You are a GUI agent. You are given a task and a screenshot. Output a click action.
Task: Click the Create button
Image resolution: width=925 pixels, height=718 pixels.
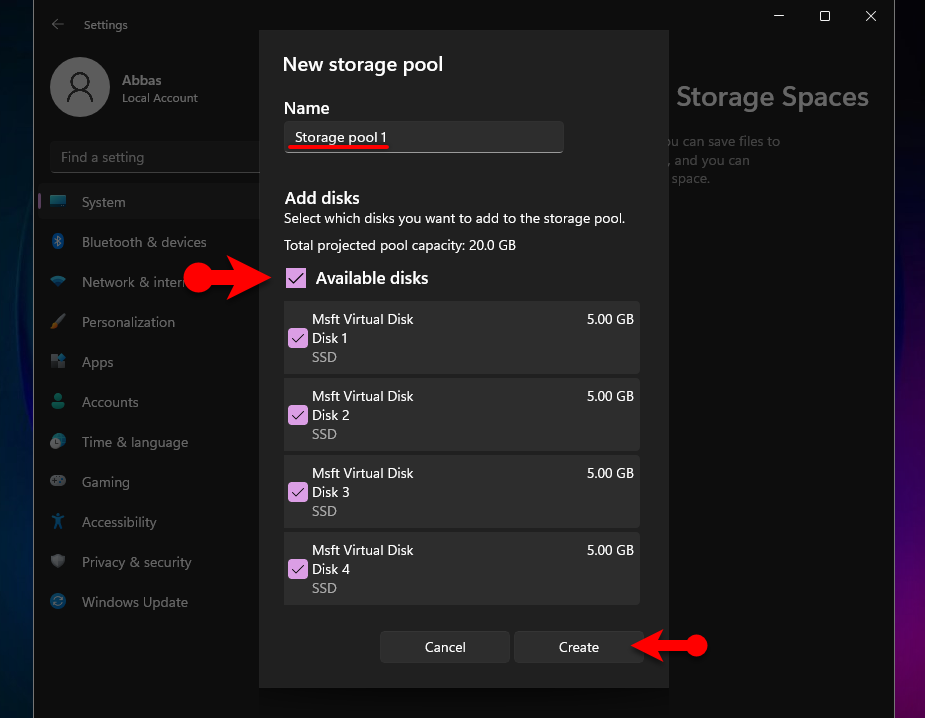[x=579, y=647]
